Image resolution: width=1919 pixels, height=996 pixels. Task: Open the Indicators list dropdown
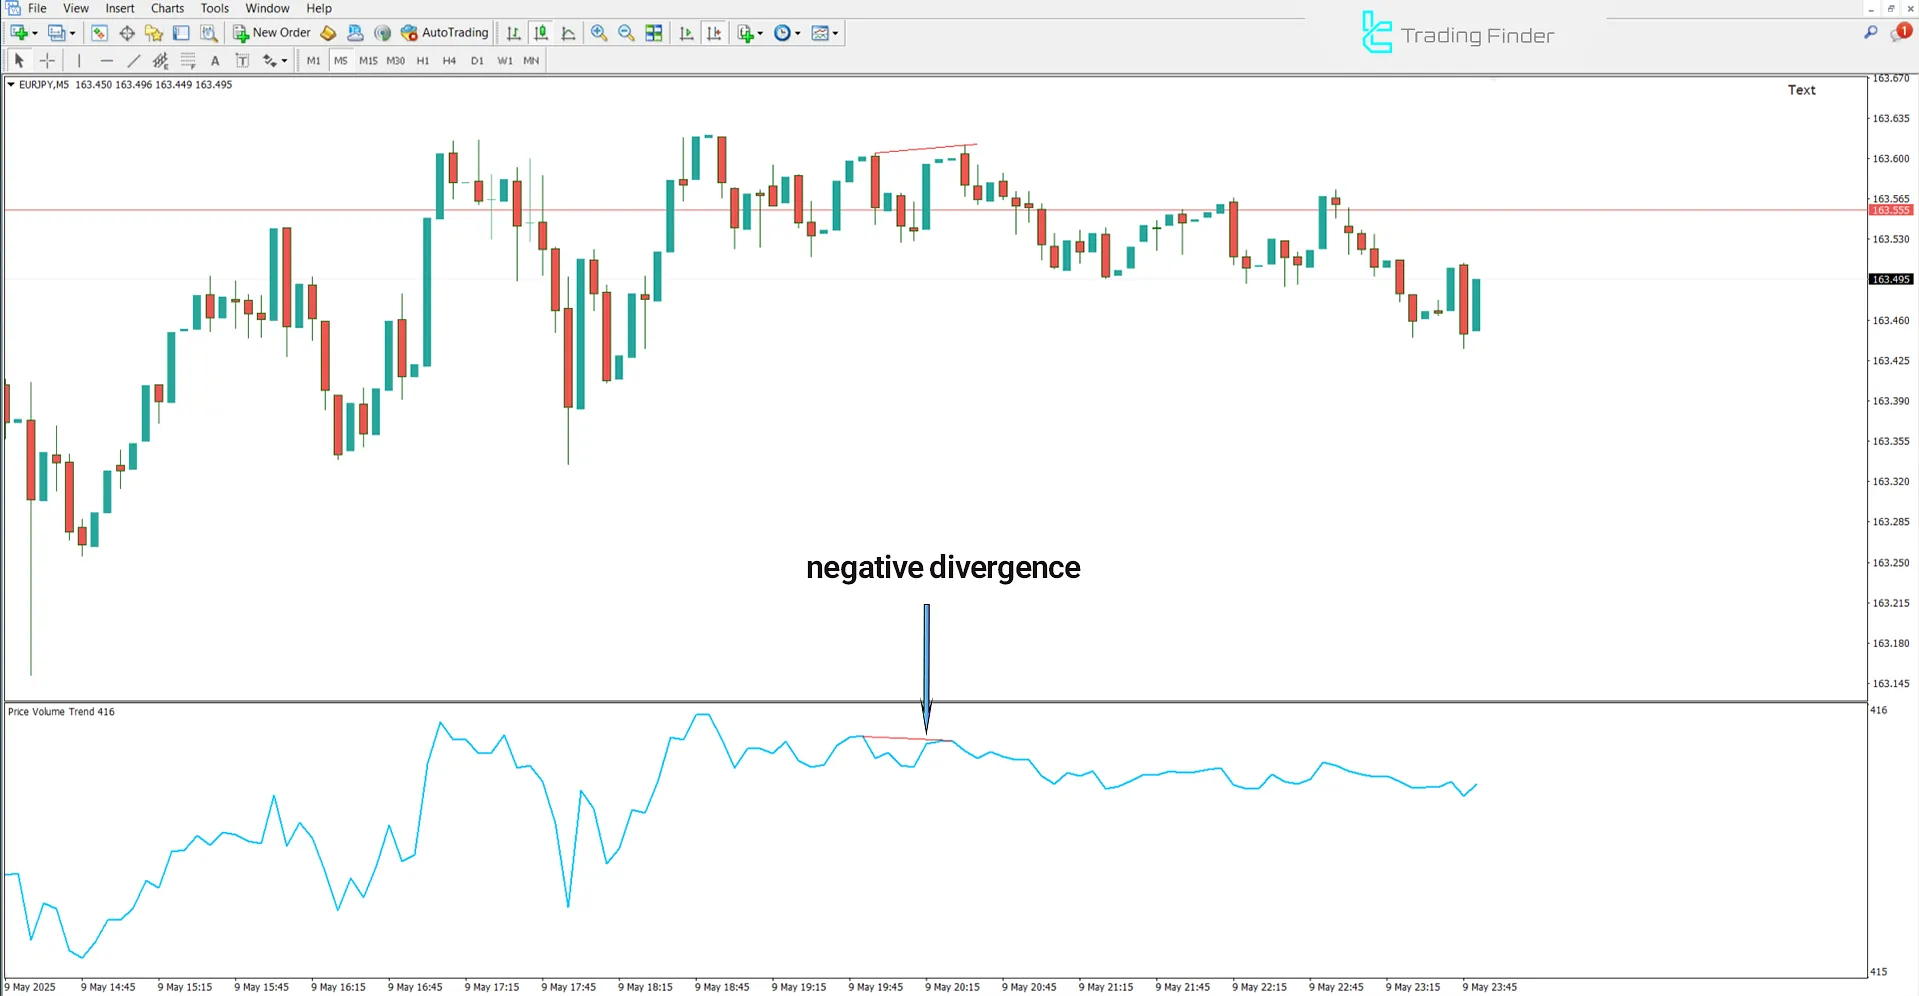coord(748,33)
